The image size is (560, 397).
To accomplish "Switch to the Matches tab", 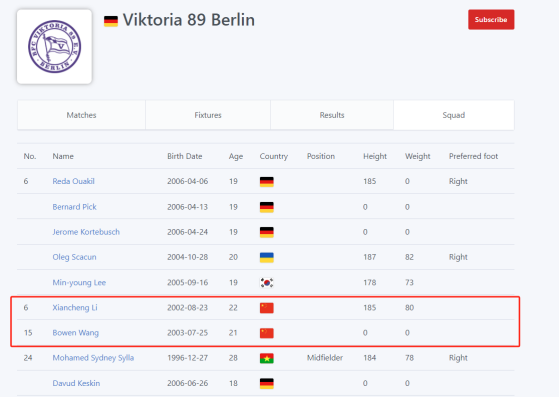I will click(x=81, y=115).
